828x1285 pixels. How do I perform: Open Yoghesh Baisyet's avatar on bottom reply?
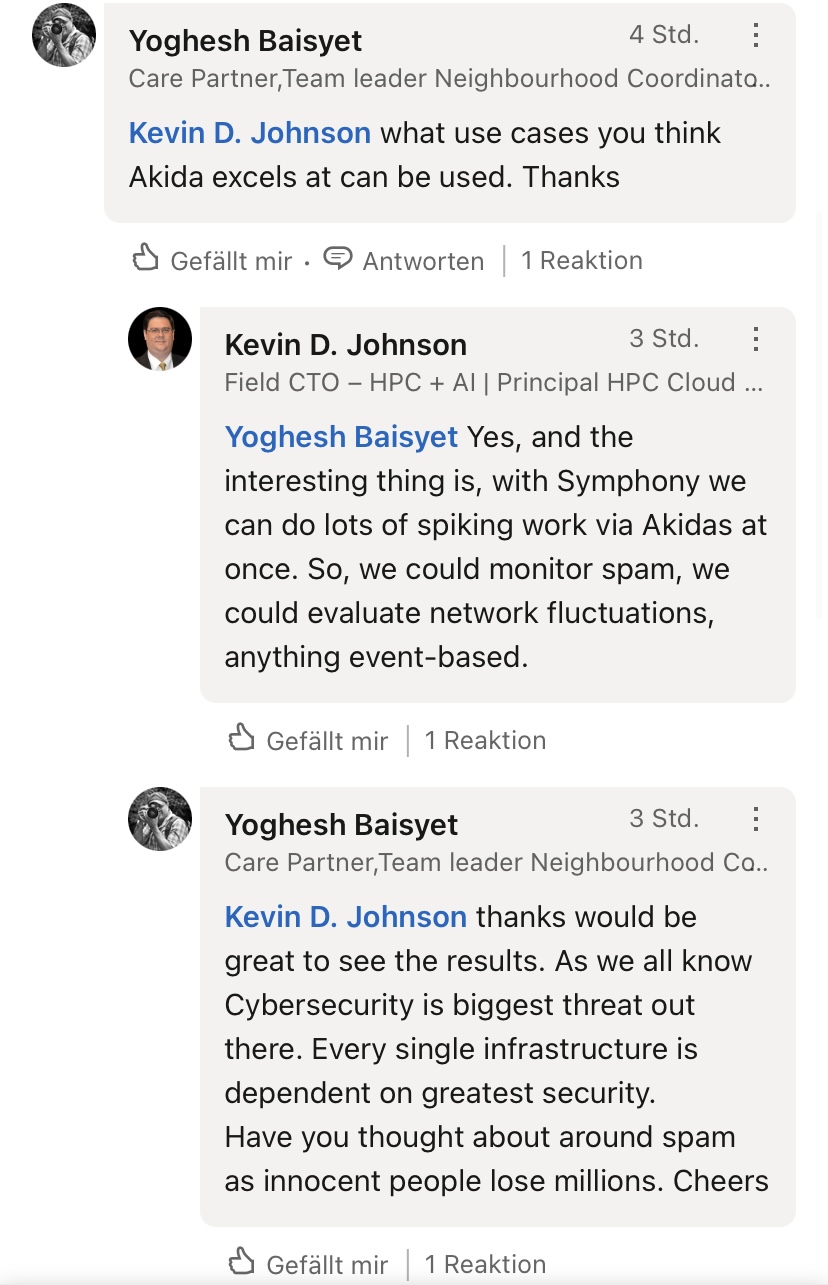(x=160, y=819)
